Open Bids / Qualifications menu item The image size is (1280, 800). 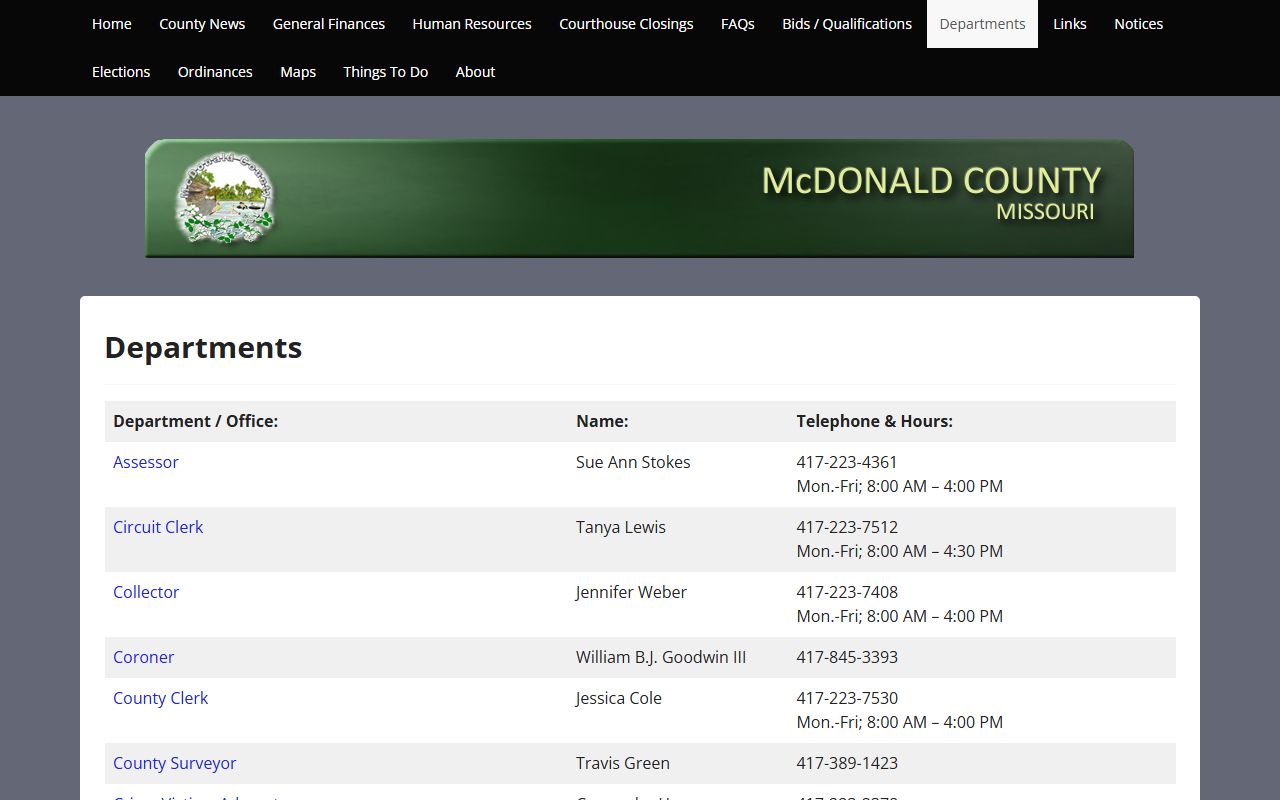(847, 24)
